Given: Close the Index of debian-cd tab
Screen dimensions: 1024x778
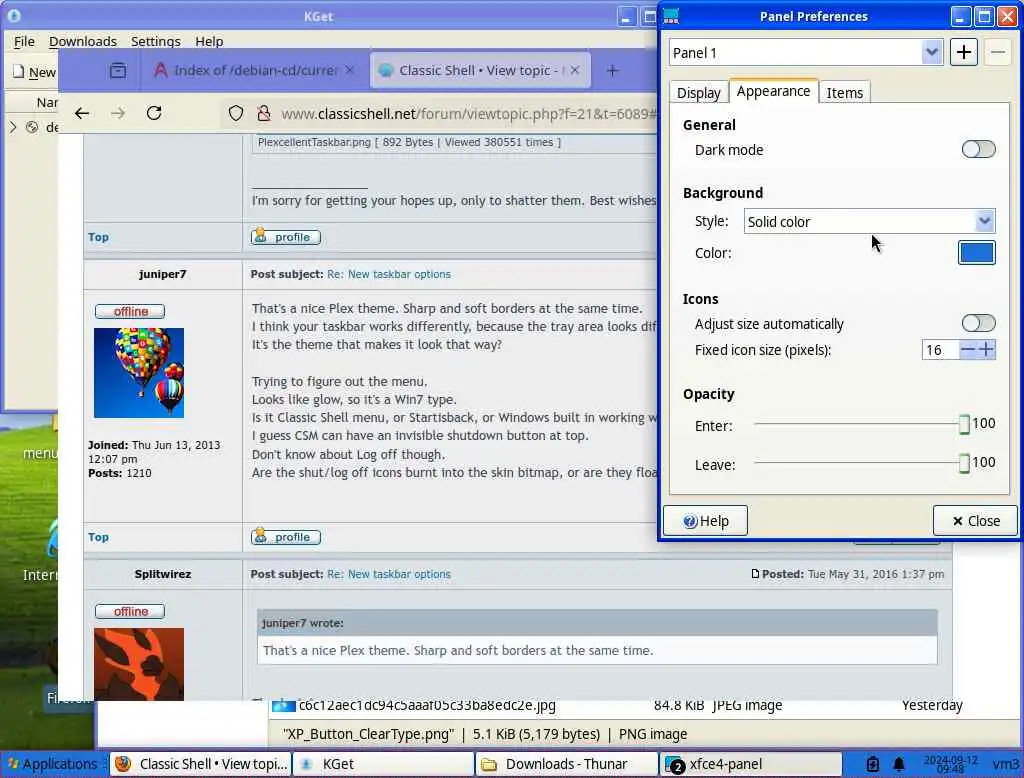Looking at the screenshot, I should (350, 69).
